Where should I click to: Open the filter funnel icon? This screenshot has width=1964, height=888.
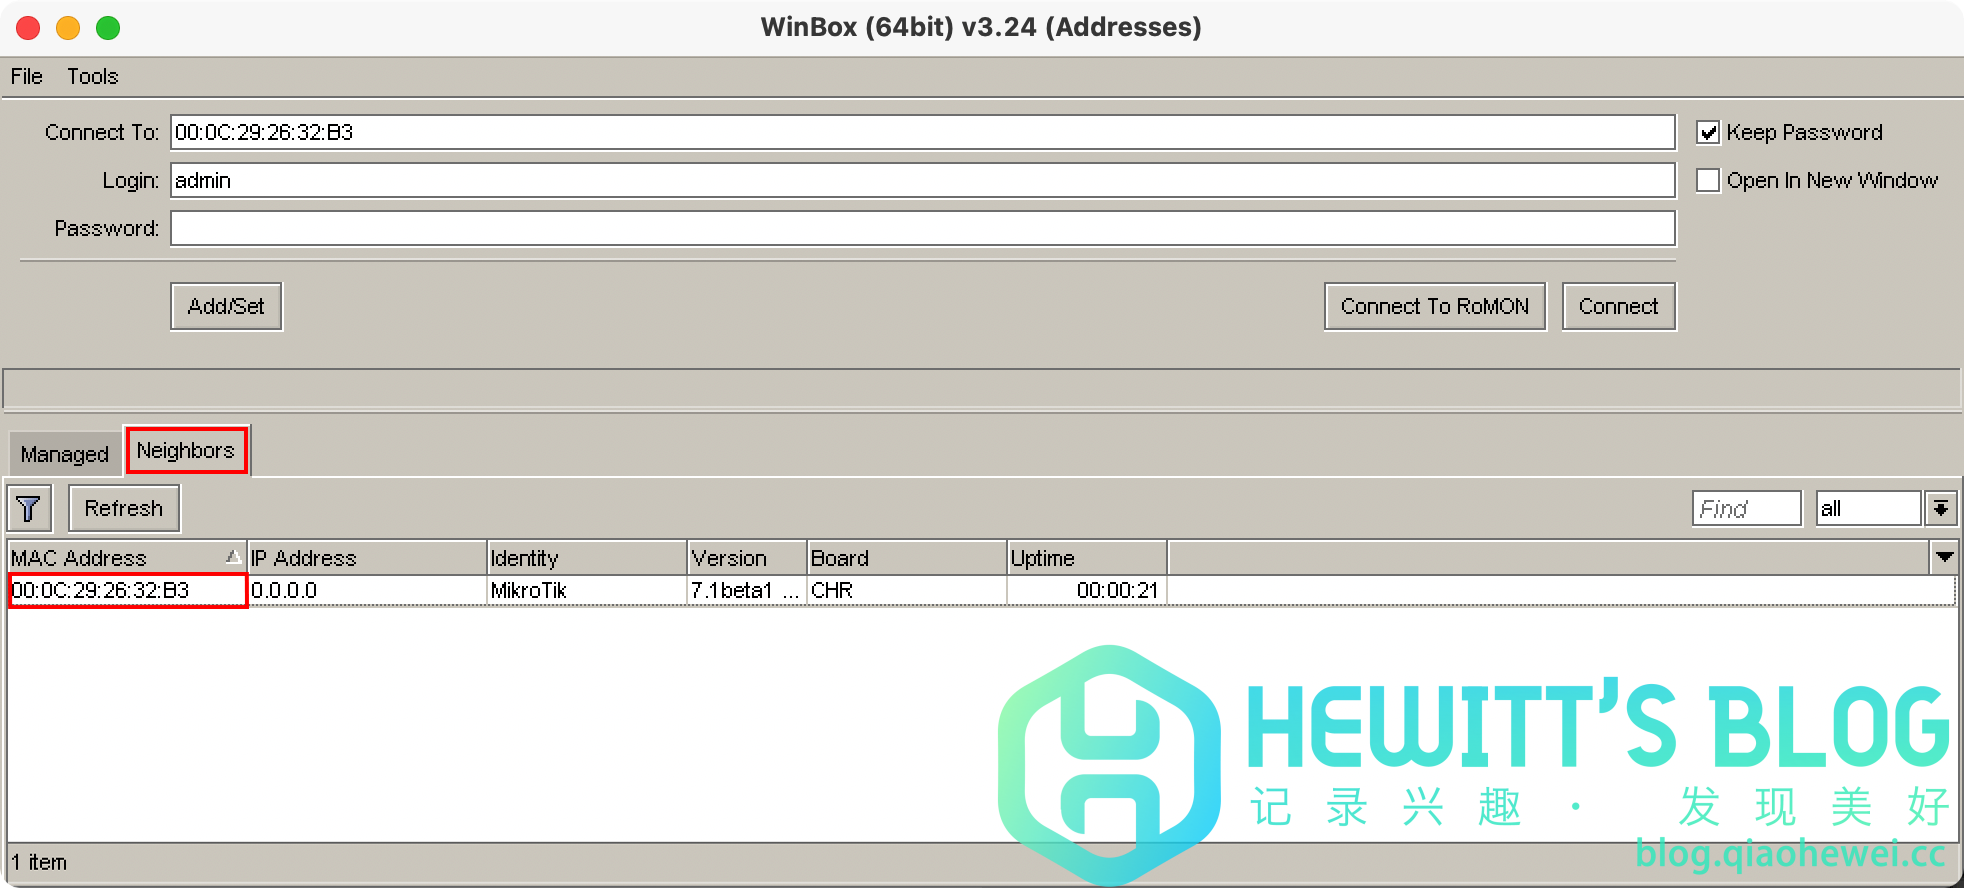pyautogui.click(x=29, y=509)
